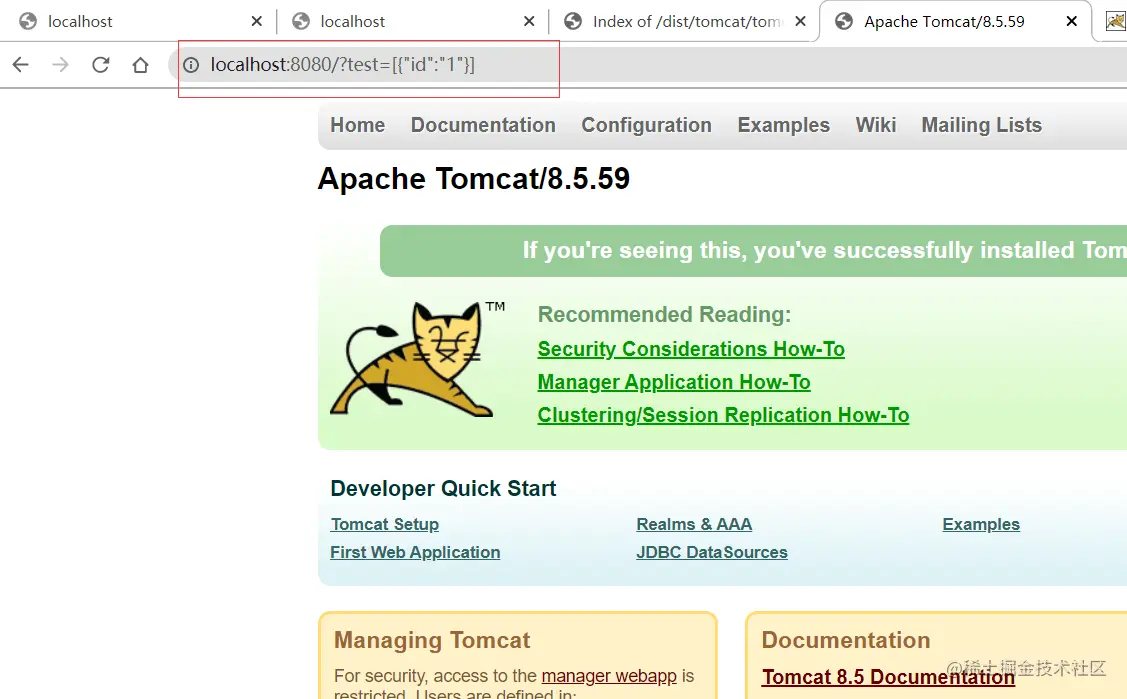The height and width of the screenshot is (699, 1127).
Task: Close the first localhost tab
Action: [x=257, y=22]
